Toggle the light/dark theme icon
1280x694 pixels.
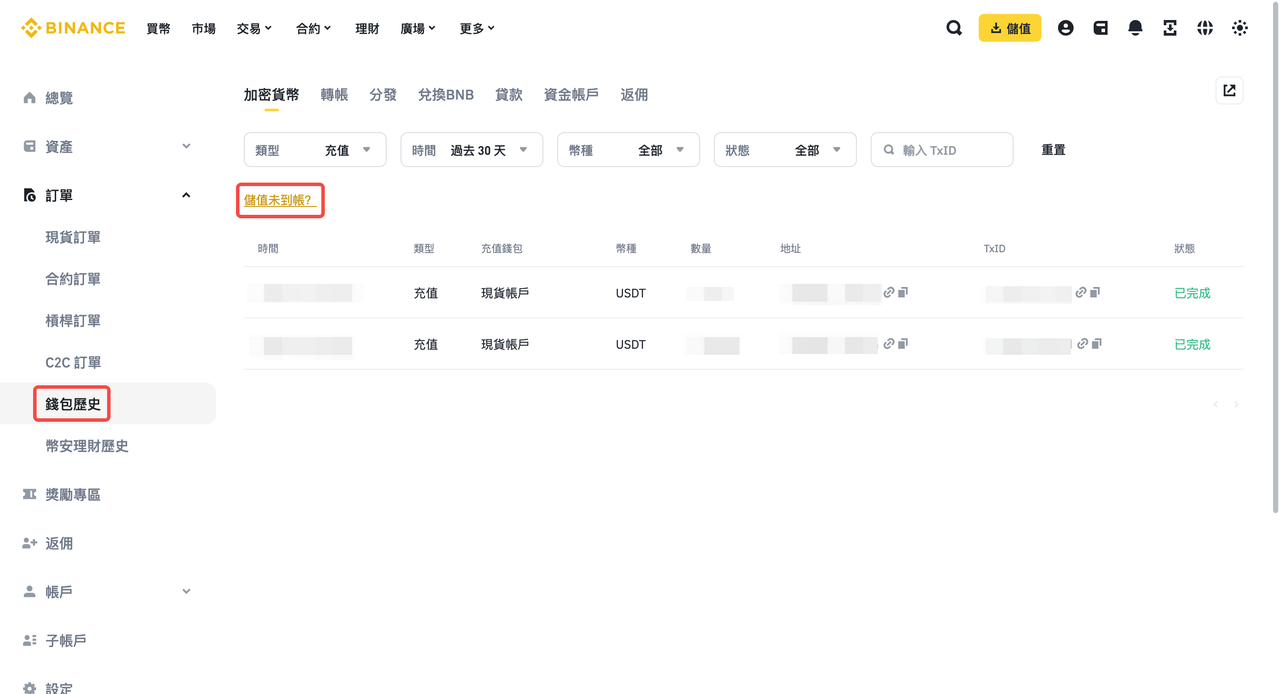(1240, 28)
